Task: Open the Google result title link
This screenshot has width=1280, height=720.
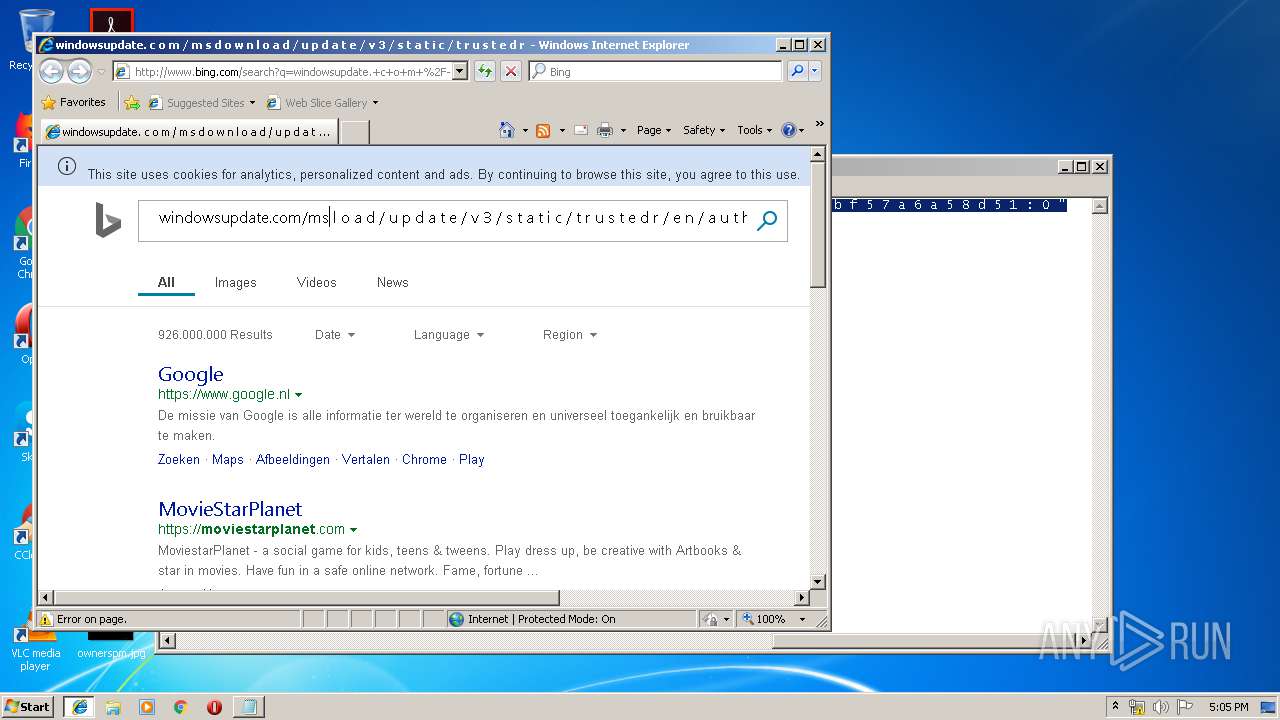Action: tap(191, 374)
